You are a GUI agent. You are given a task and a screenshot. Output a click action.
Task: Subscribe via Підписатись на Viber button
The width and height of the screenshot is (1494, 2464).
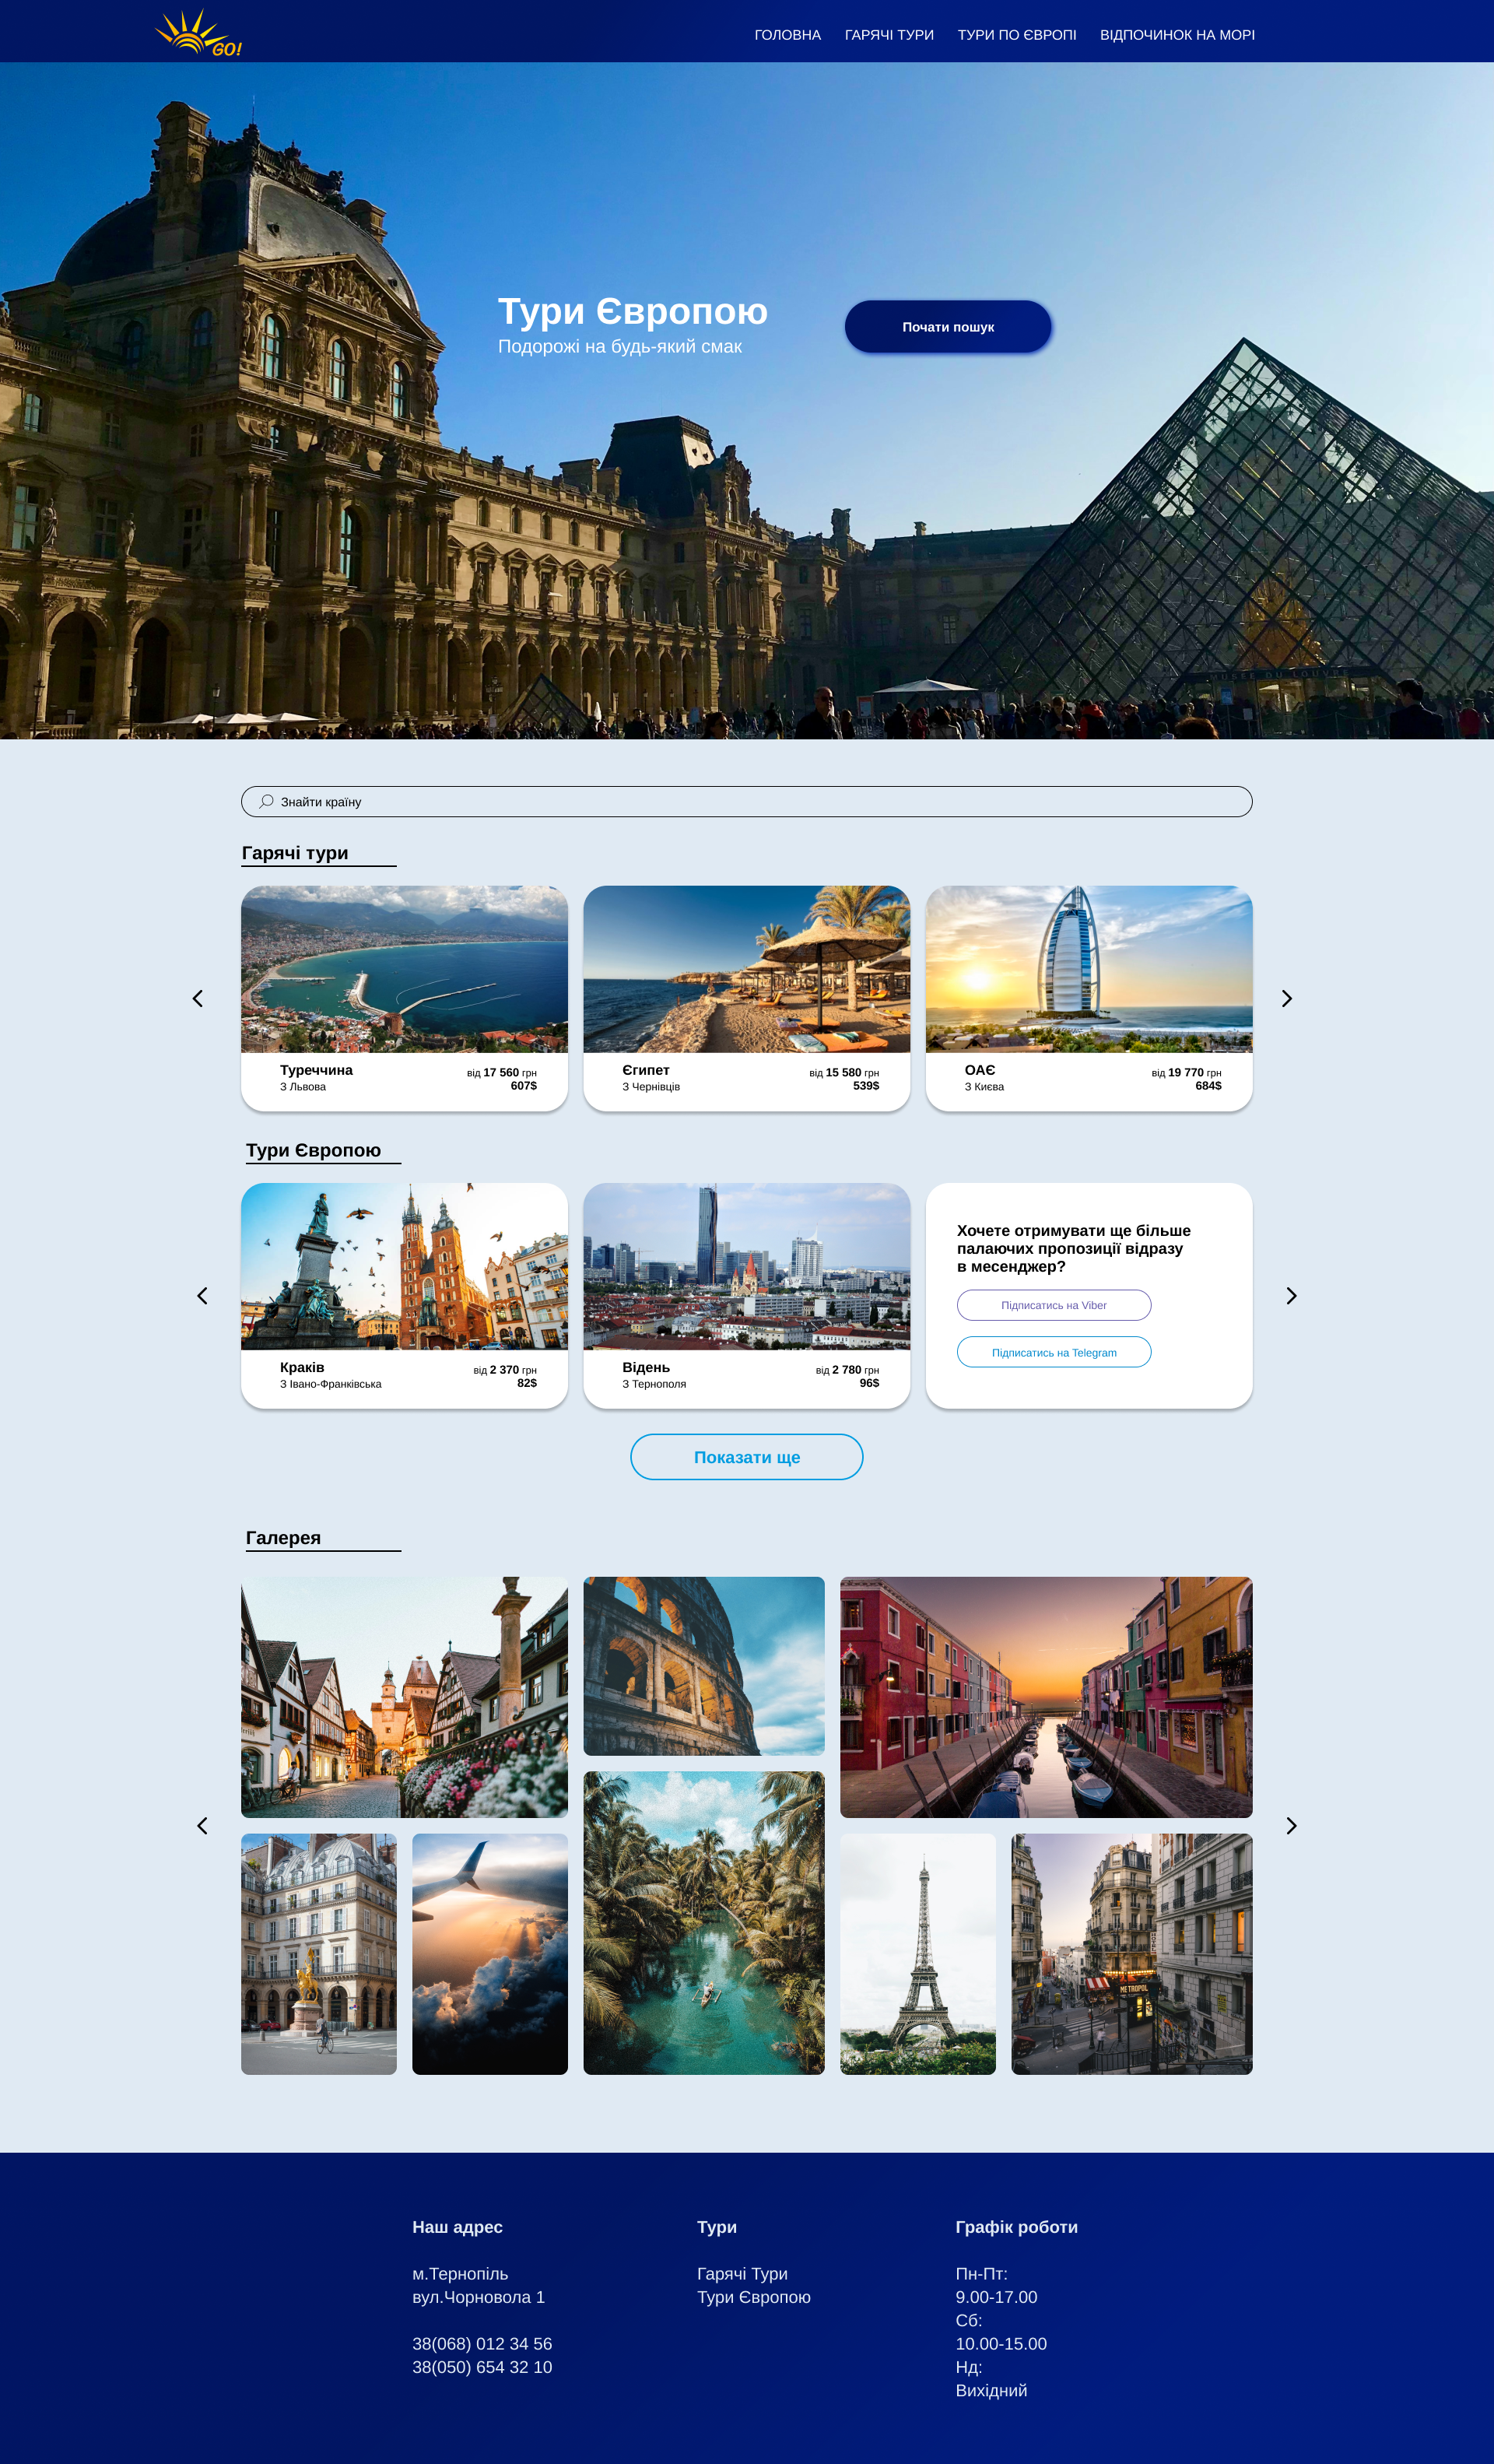(1054, 1305)
